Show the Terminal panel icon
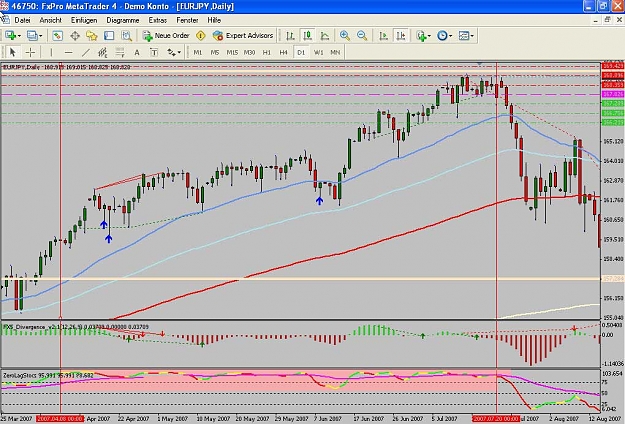The image size is (625, 424). [x=109, y=36]
